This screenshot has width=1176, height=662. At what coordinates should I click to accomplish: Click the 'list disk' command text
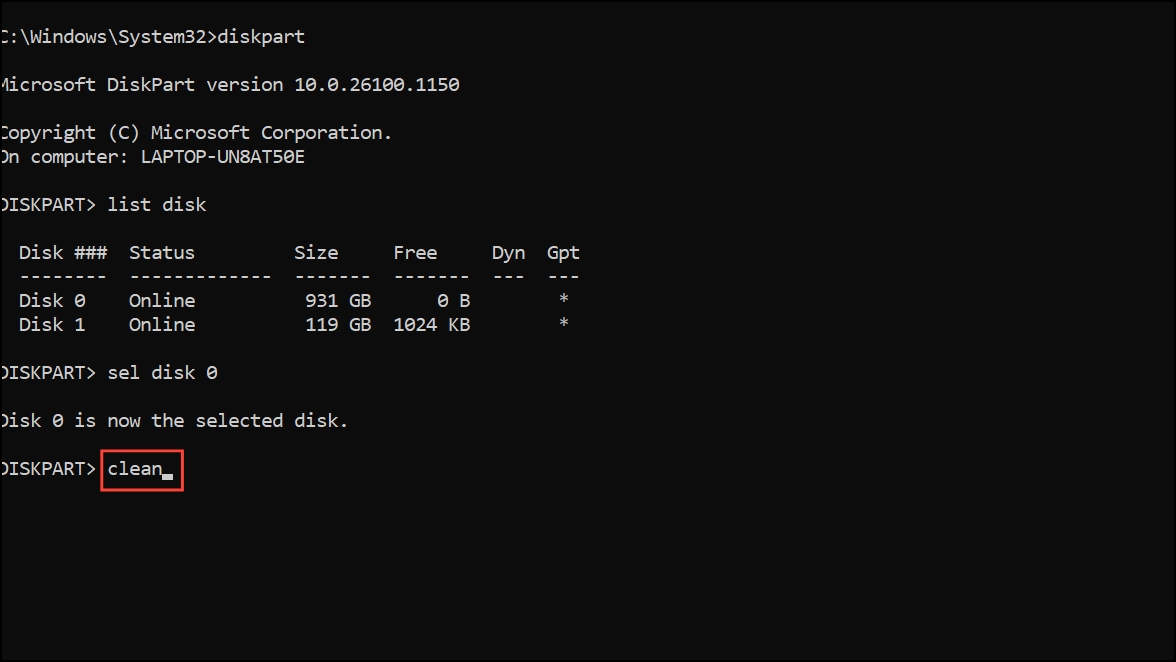point(157,205)
